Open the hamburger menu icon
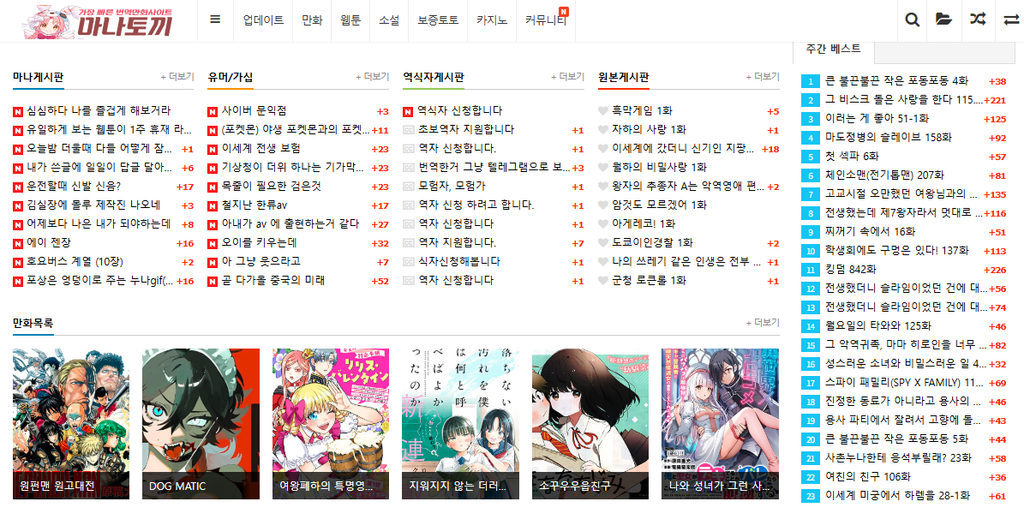The height and width of the screenshot is (506, 1024). (x=215, y=19)
